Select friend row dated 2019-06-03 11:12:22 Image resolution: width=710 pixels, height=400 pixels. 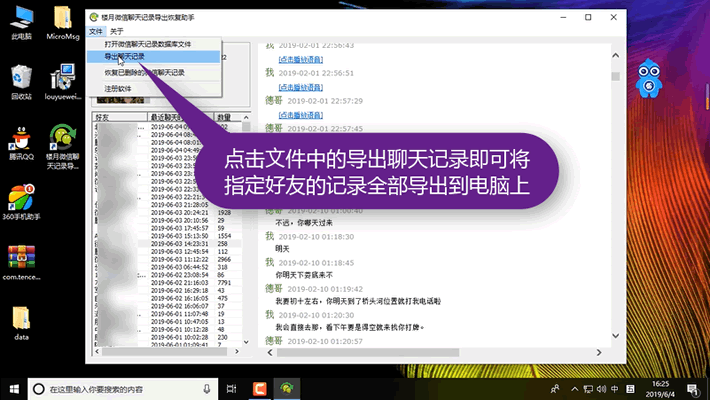coord(168,260)
